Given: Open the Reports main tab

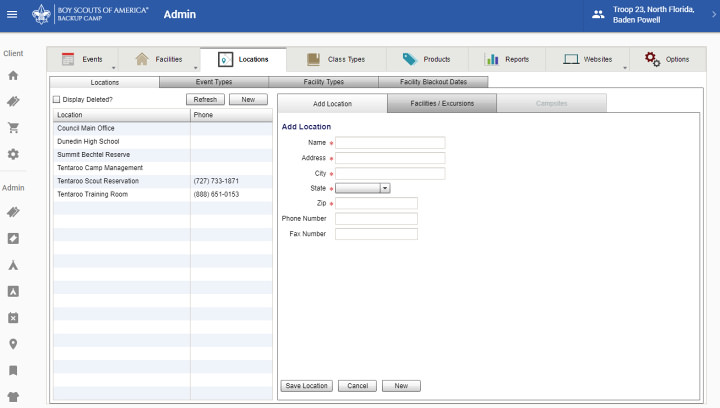Looking at the screenshot, I should click(x=507, y=59).
